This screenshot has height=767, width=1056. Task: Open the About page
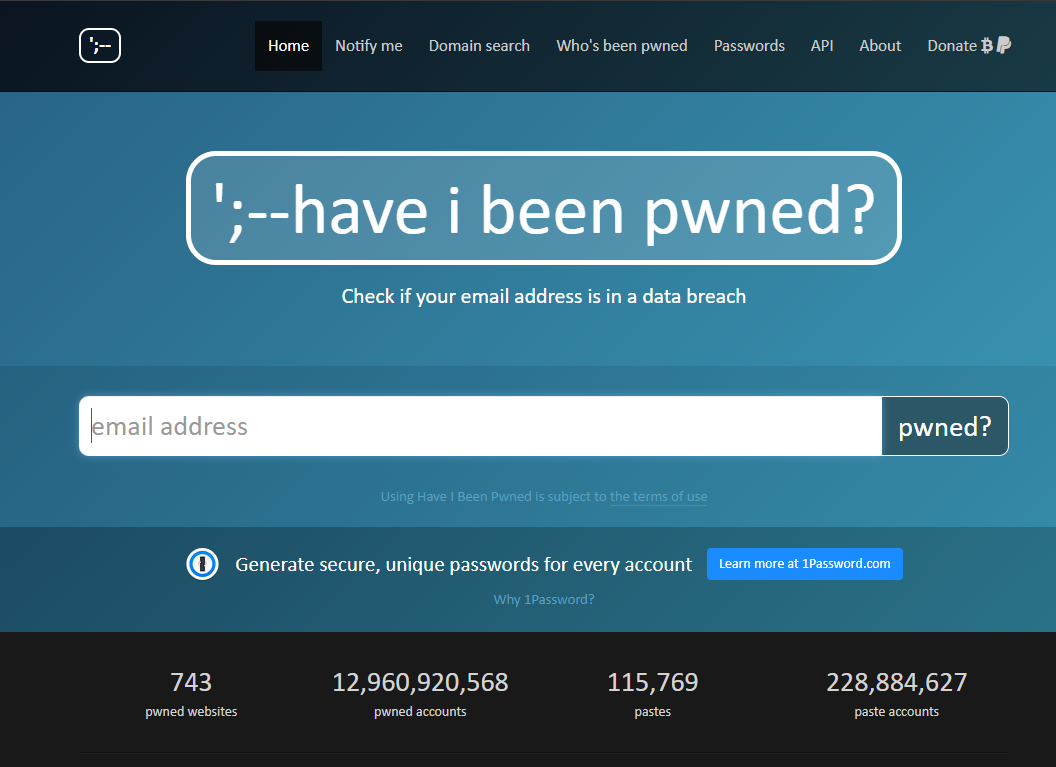click(x=880, y=46)
